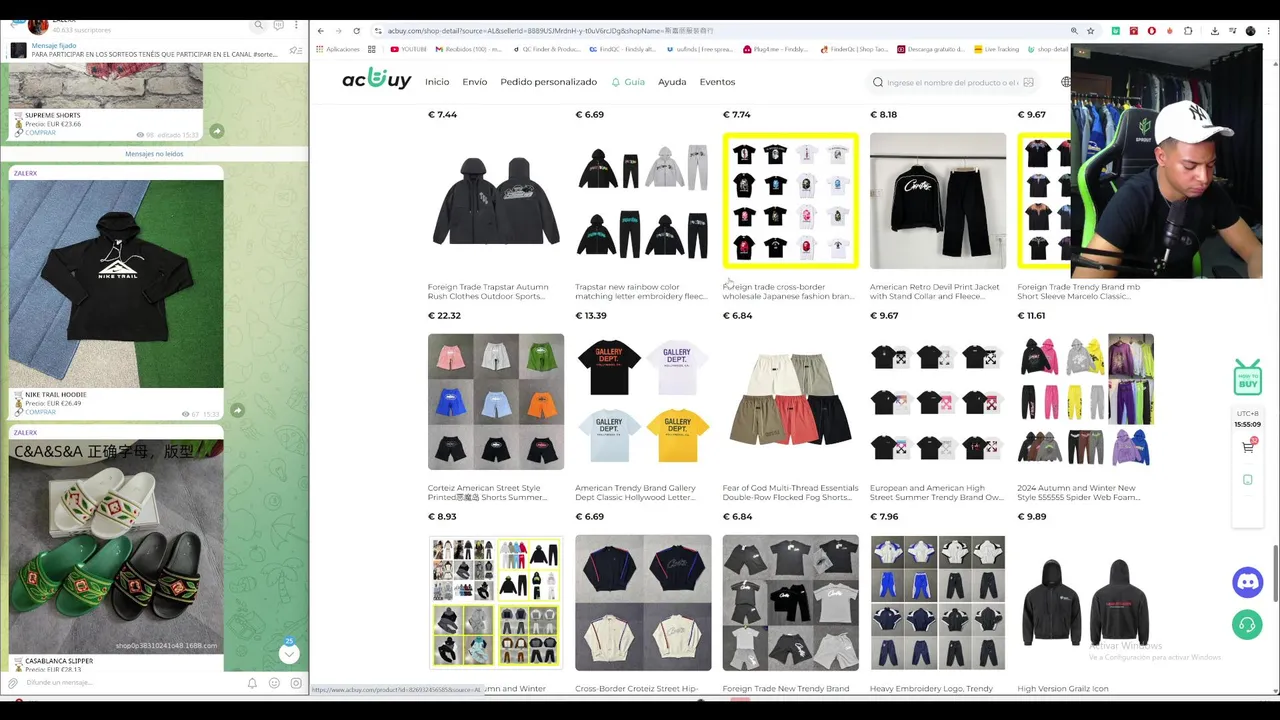The height and width of the screenshot is (720, 1280).
Task: Open the Envío menu item
Action: [x=475, y=82]
